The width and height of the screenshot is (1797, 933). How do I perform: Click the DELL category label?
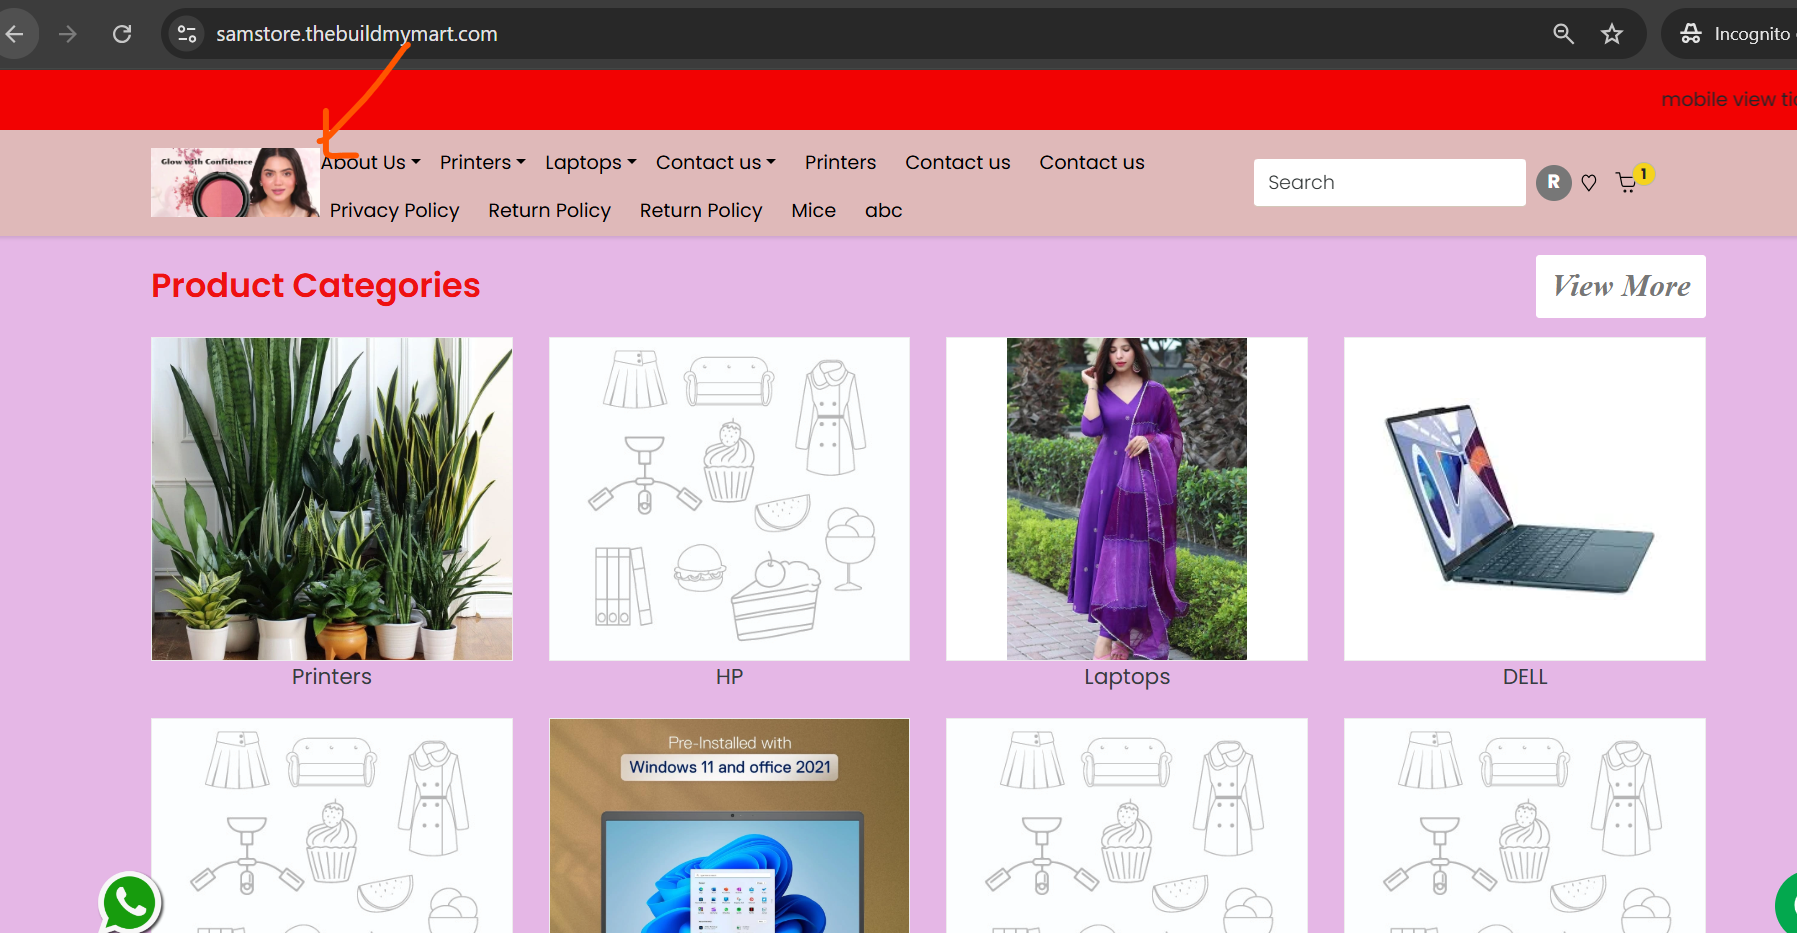click(1525, 677)
